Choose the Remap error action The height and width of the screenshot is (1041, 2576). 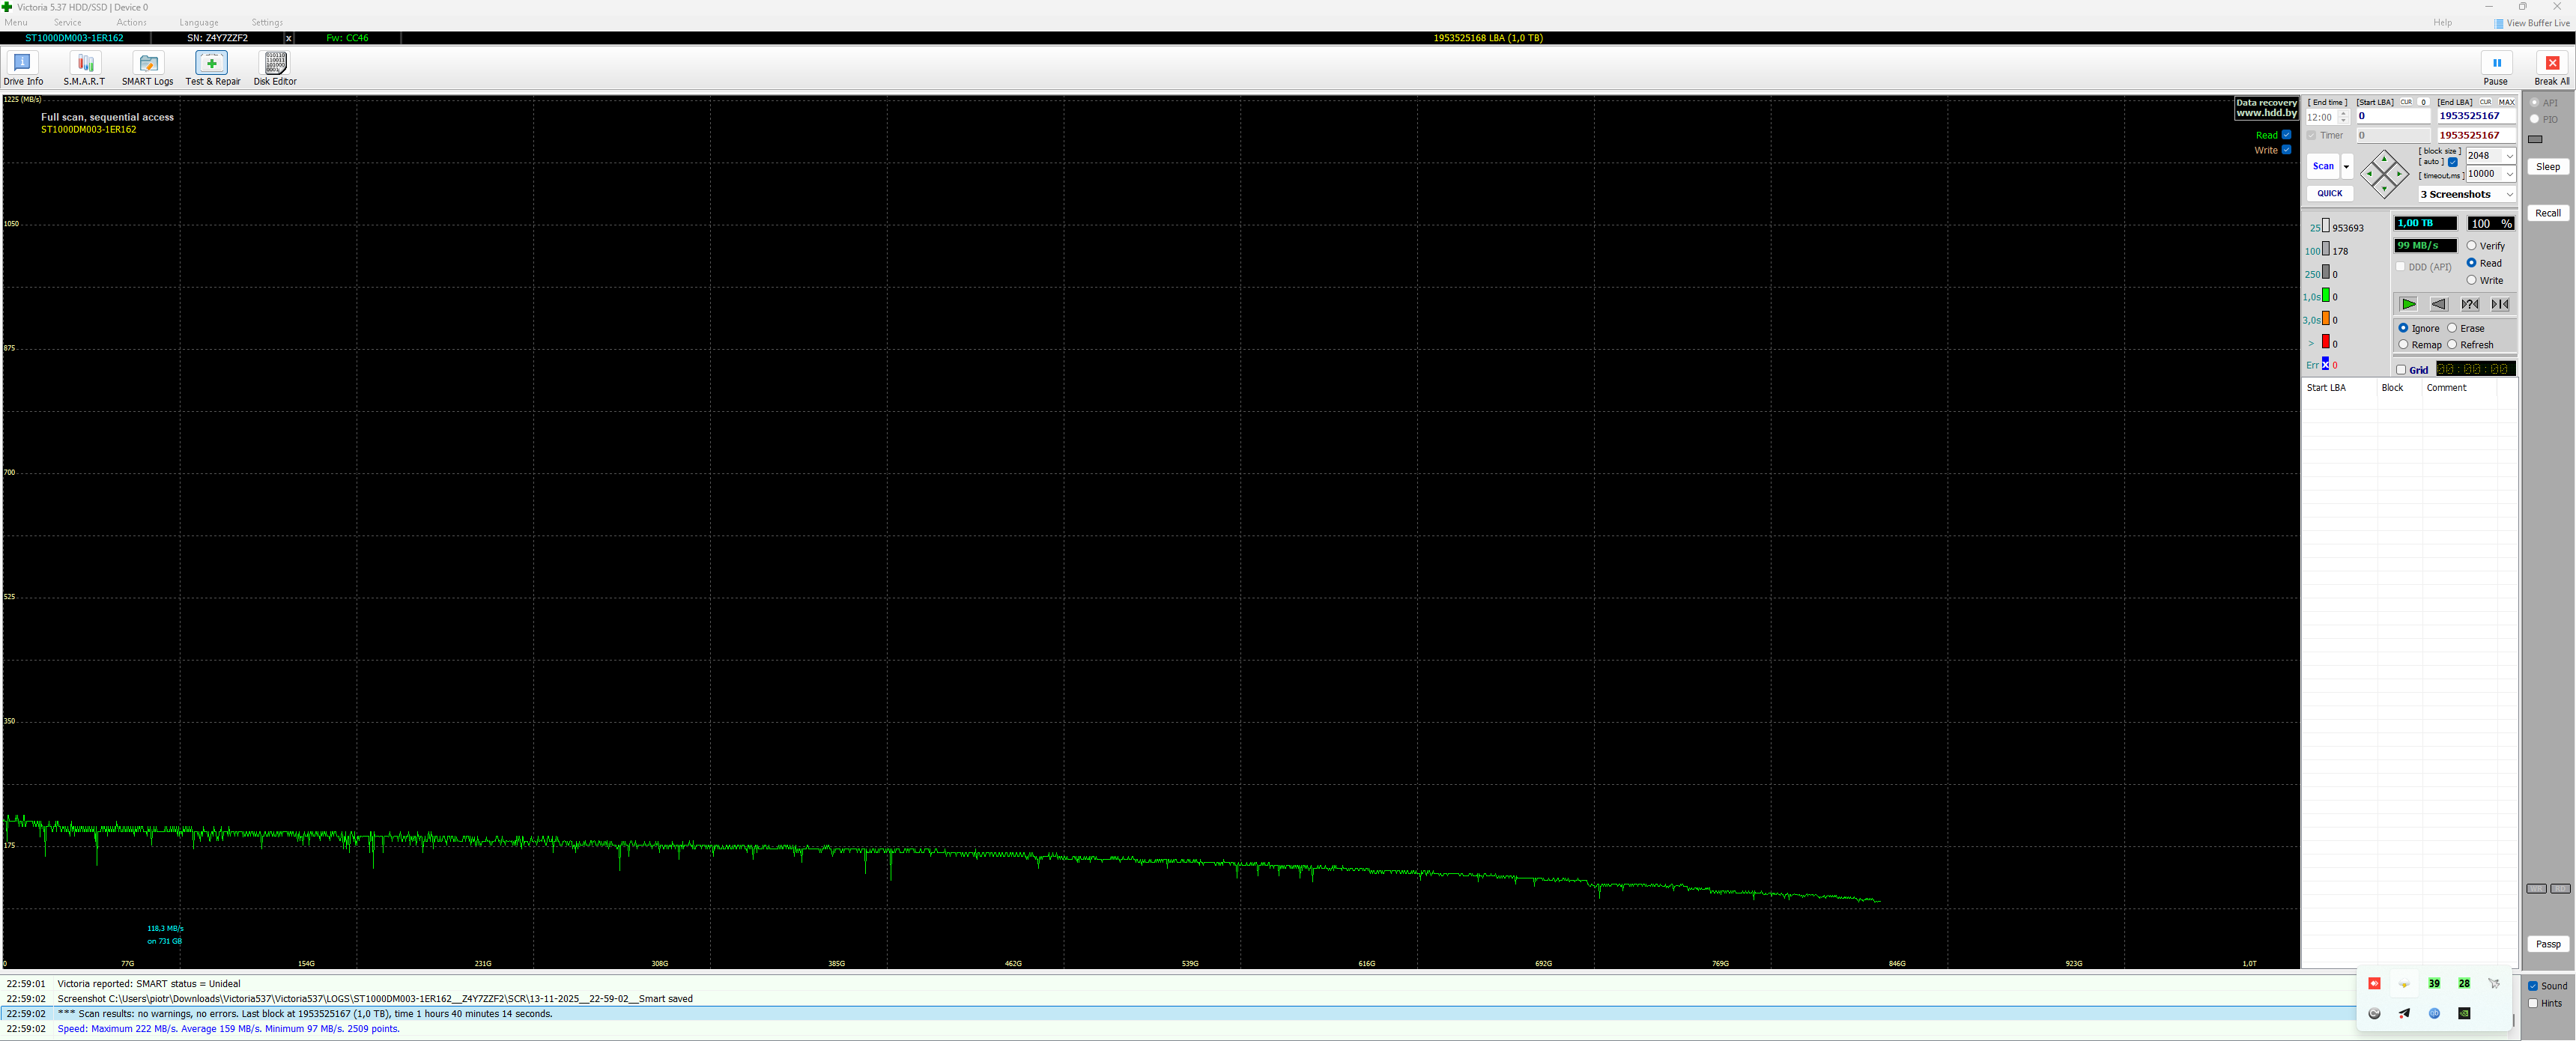pyautogui.click(x=2404, y=345)
